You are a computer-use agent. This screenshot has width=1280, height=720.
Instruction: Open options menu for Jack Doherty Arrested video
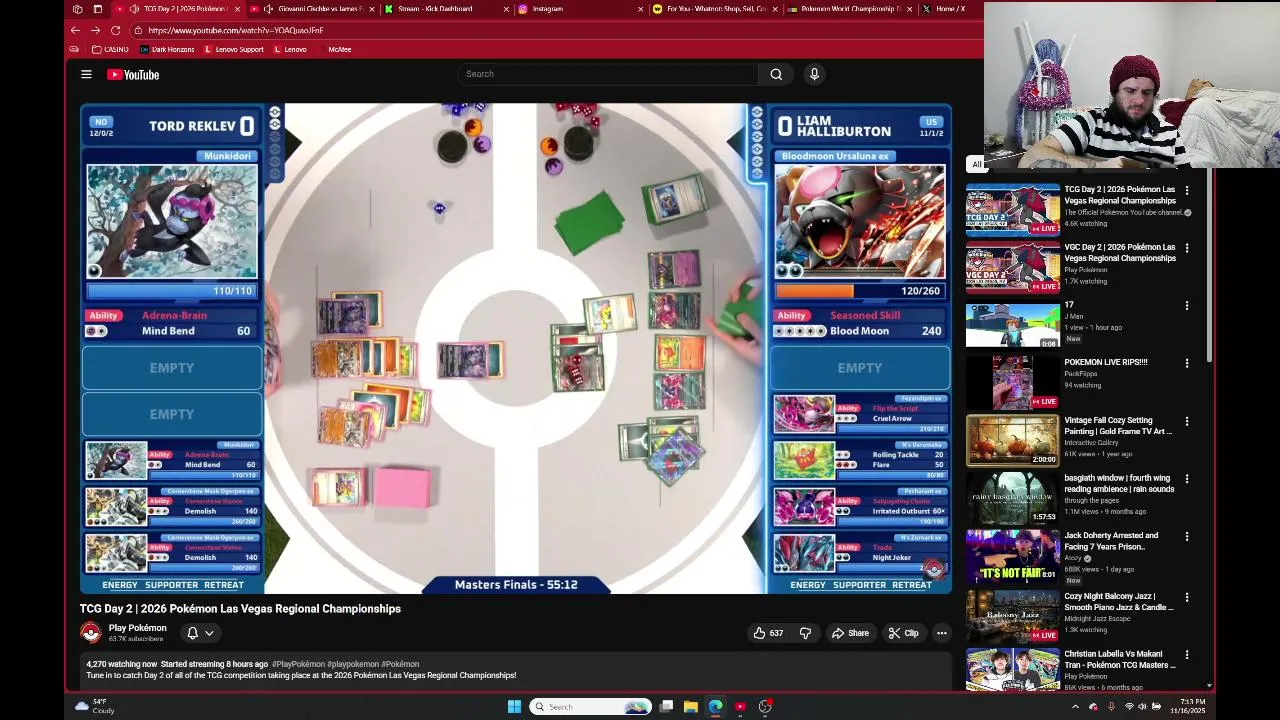click(x=1187, y=536)
